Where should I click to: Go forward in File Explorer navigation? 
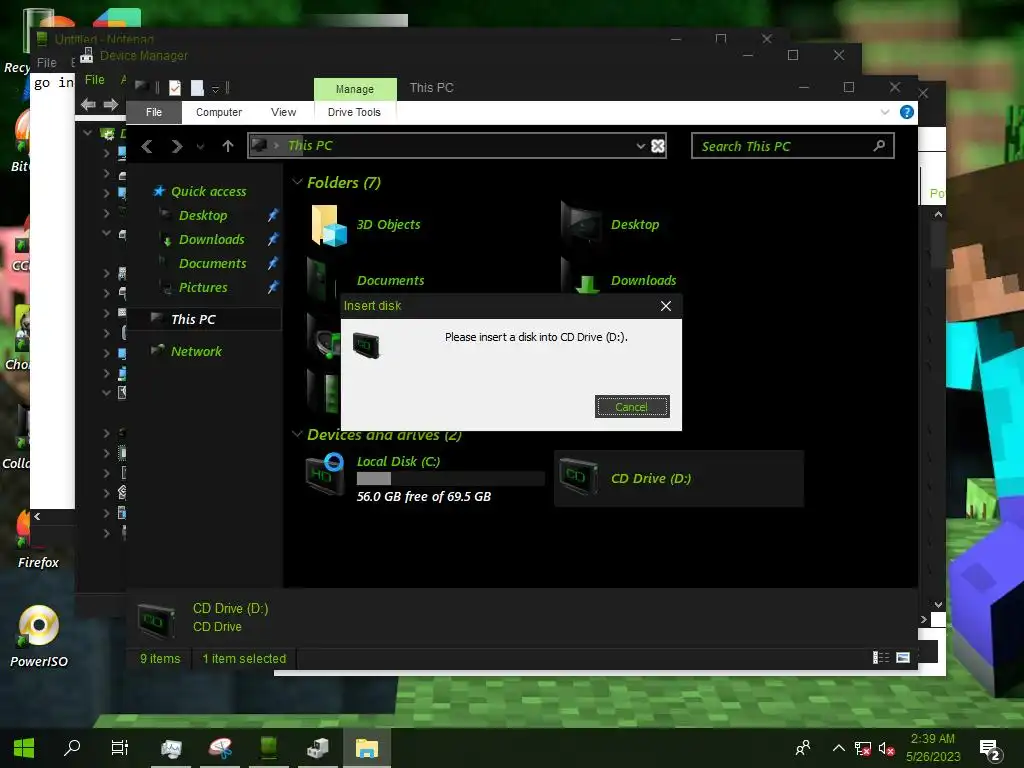click(176, 146)
